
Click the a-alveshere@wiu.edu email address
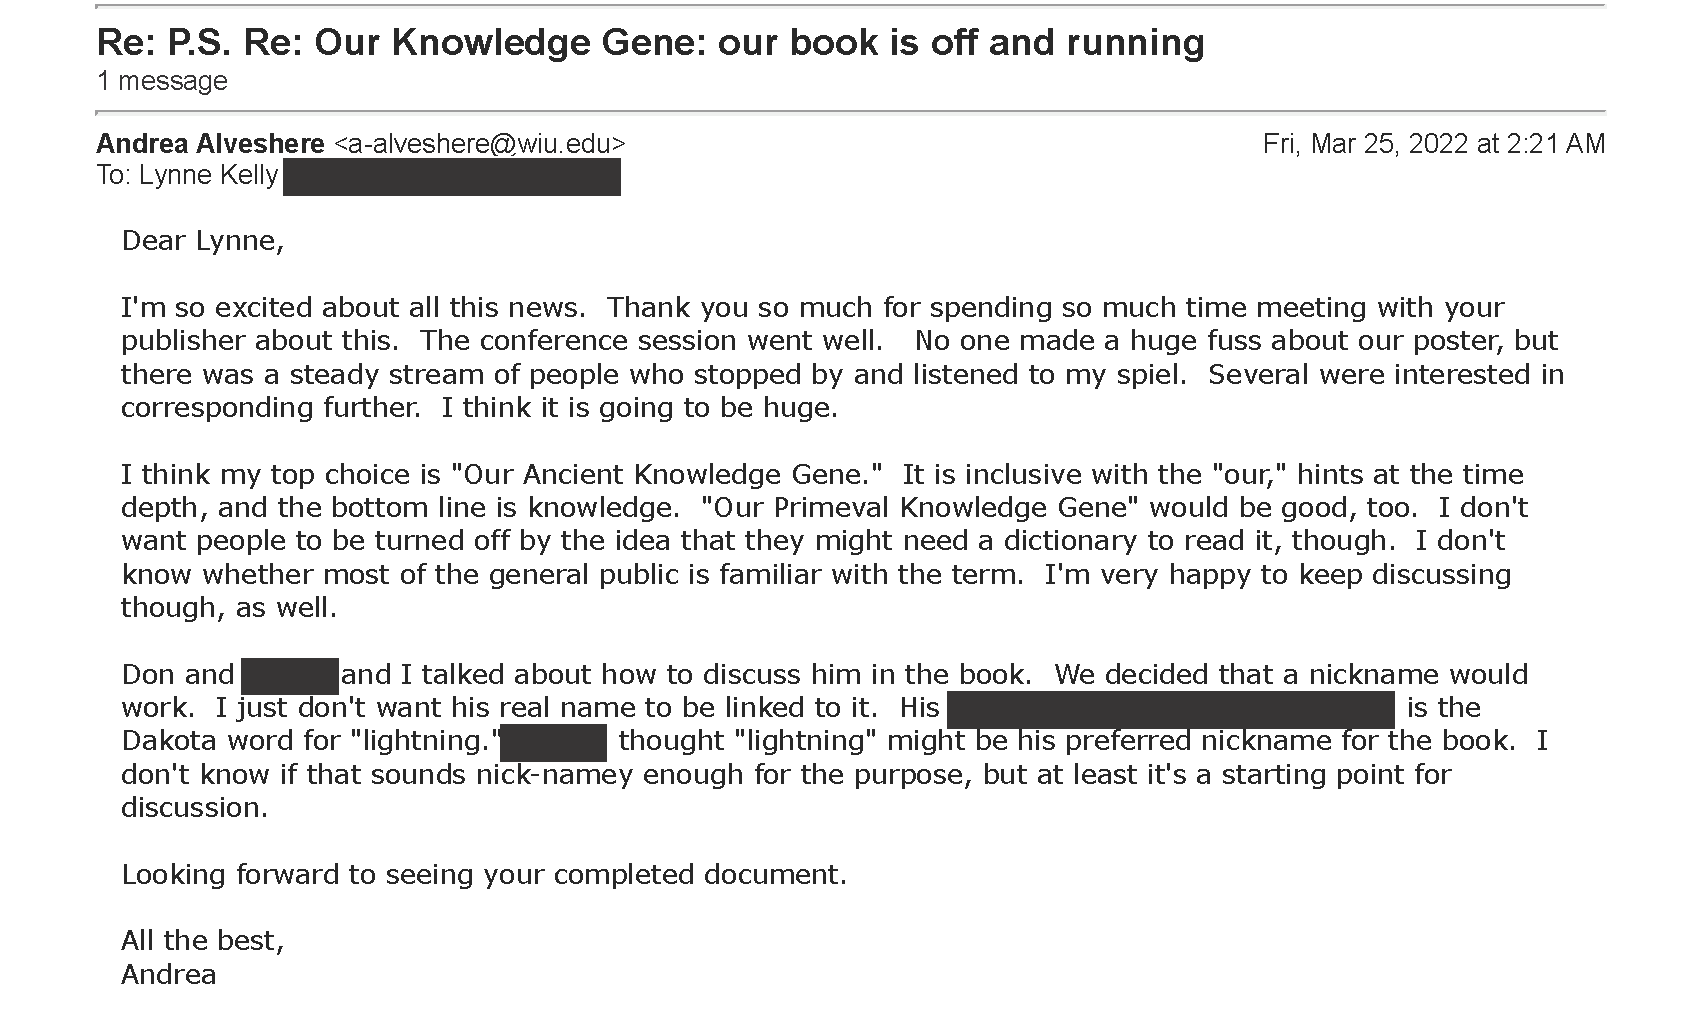pos(479,144)
